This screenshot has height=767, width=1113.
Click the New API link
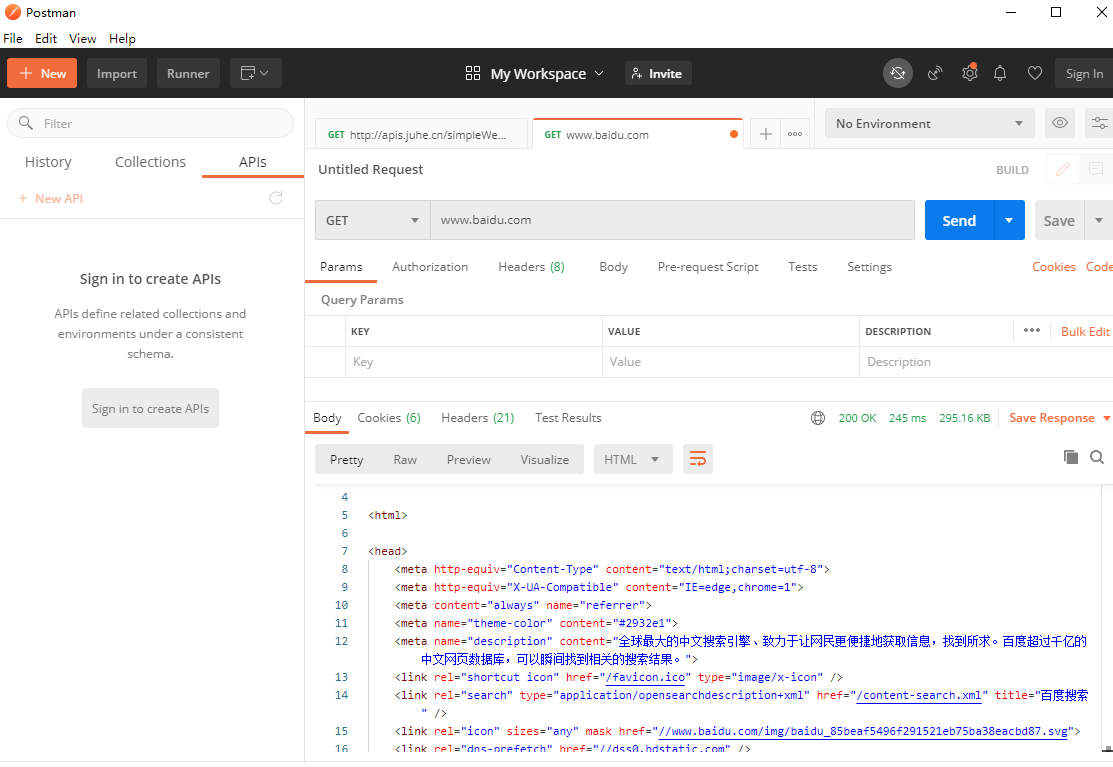tap(50, 199)
